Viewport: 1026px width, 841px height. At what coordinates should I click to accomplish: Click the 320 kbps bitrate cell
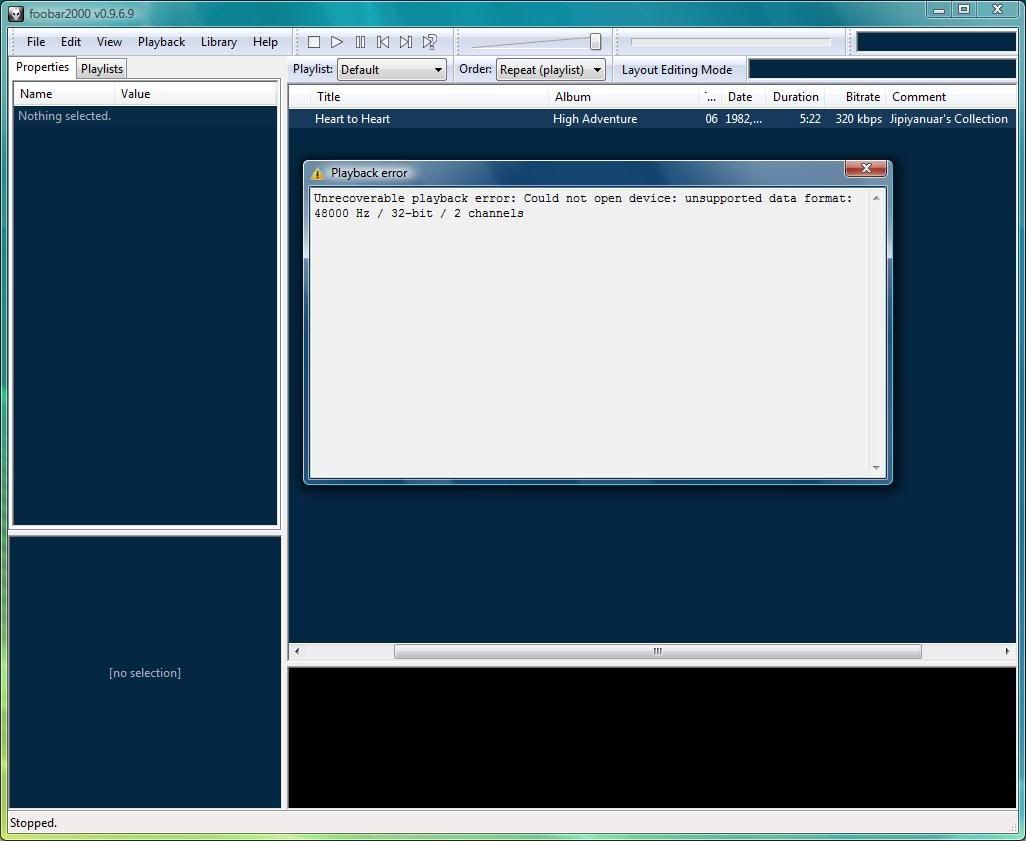point(858,119)
